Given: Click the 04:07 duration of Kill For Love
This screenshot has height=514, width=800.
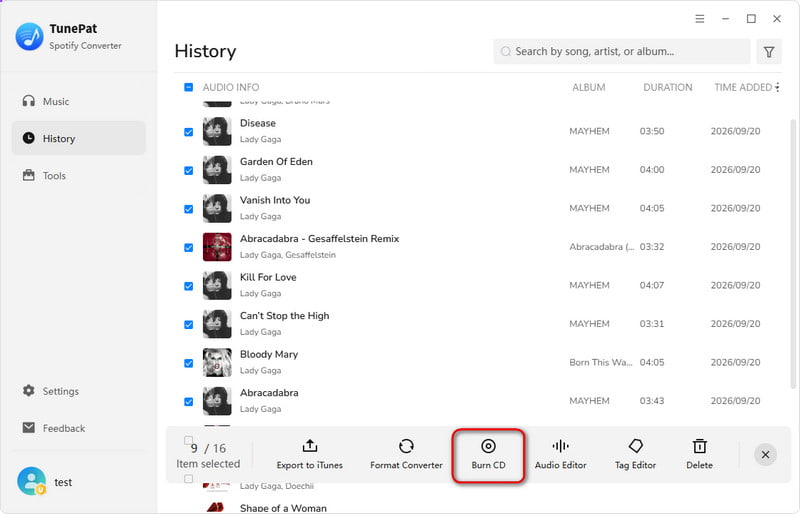Looking at the screenshot, I should point(652,285).
